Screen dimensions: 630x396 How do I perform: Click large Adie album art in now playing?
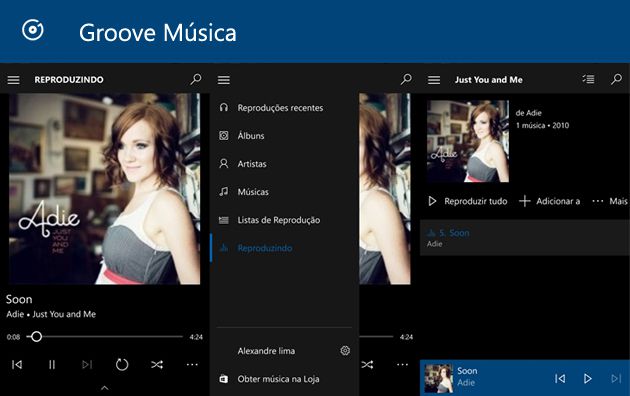[x=104, y=189]
